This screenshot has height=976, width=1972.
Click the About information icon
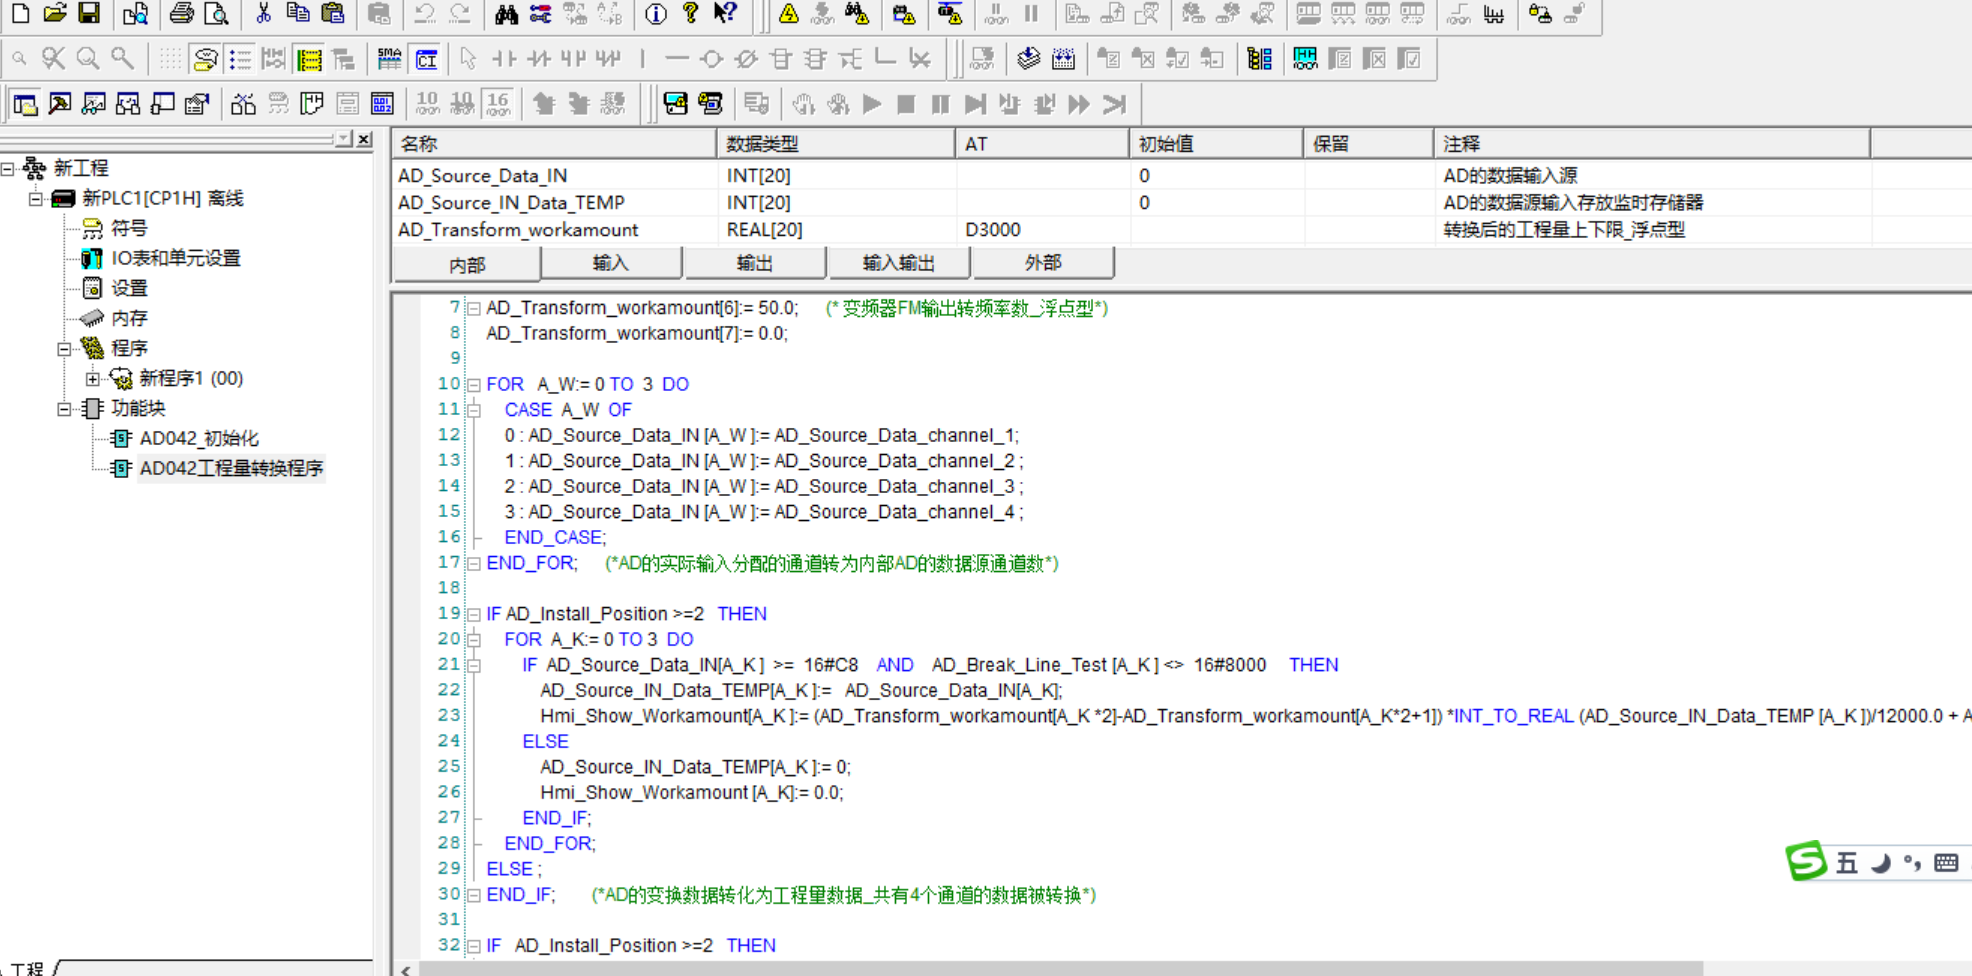656,14
